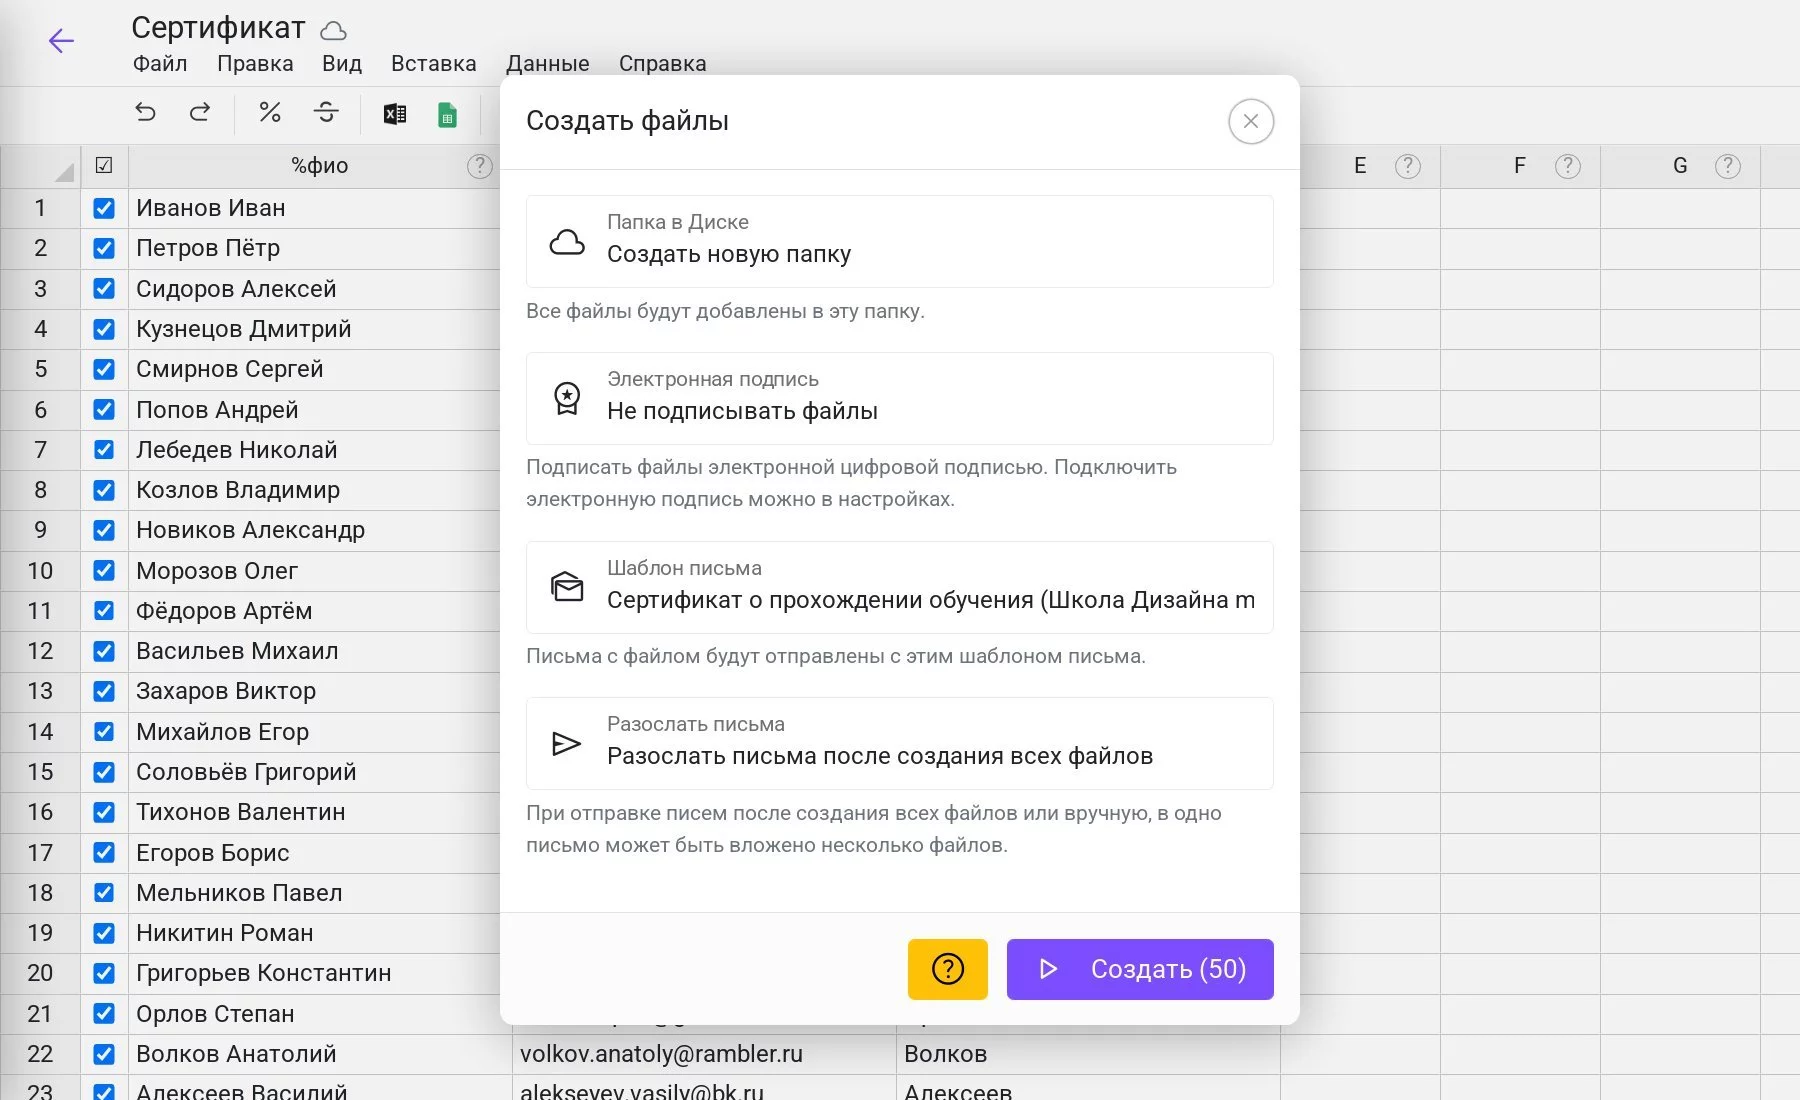This screenshot has width=1800, height=1100.
Task: Close the Создать файлы dialog
Action: coord(1251,122)
